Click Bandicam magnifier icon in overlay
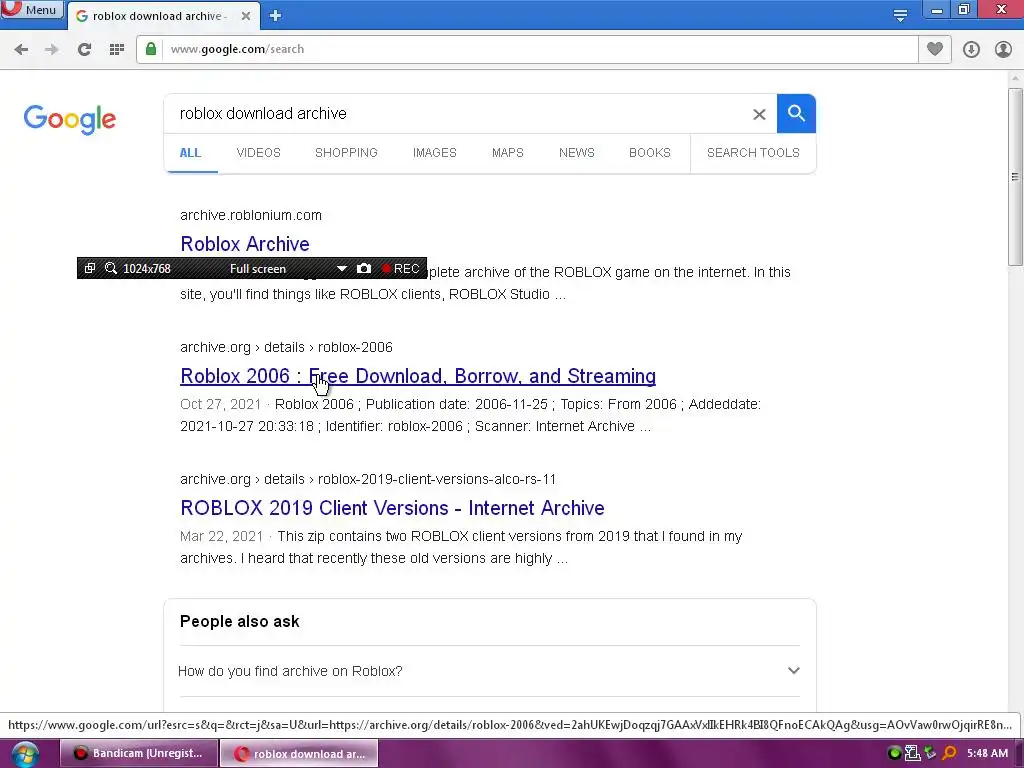Viewport: 1024px width, 768px height. click(x=110, y=268)
